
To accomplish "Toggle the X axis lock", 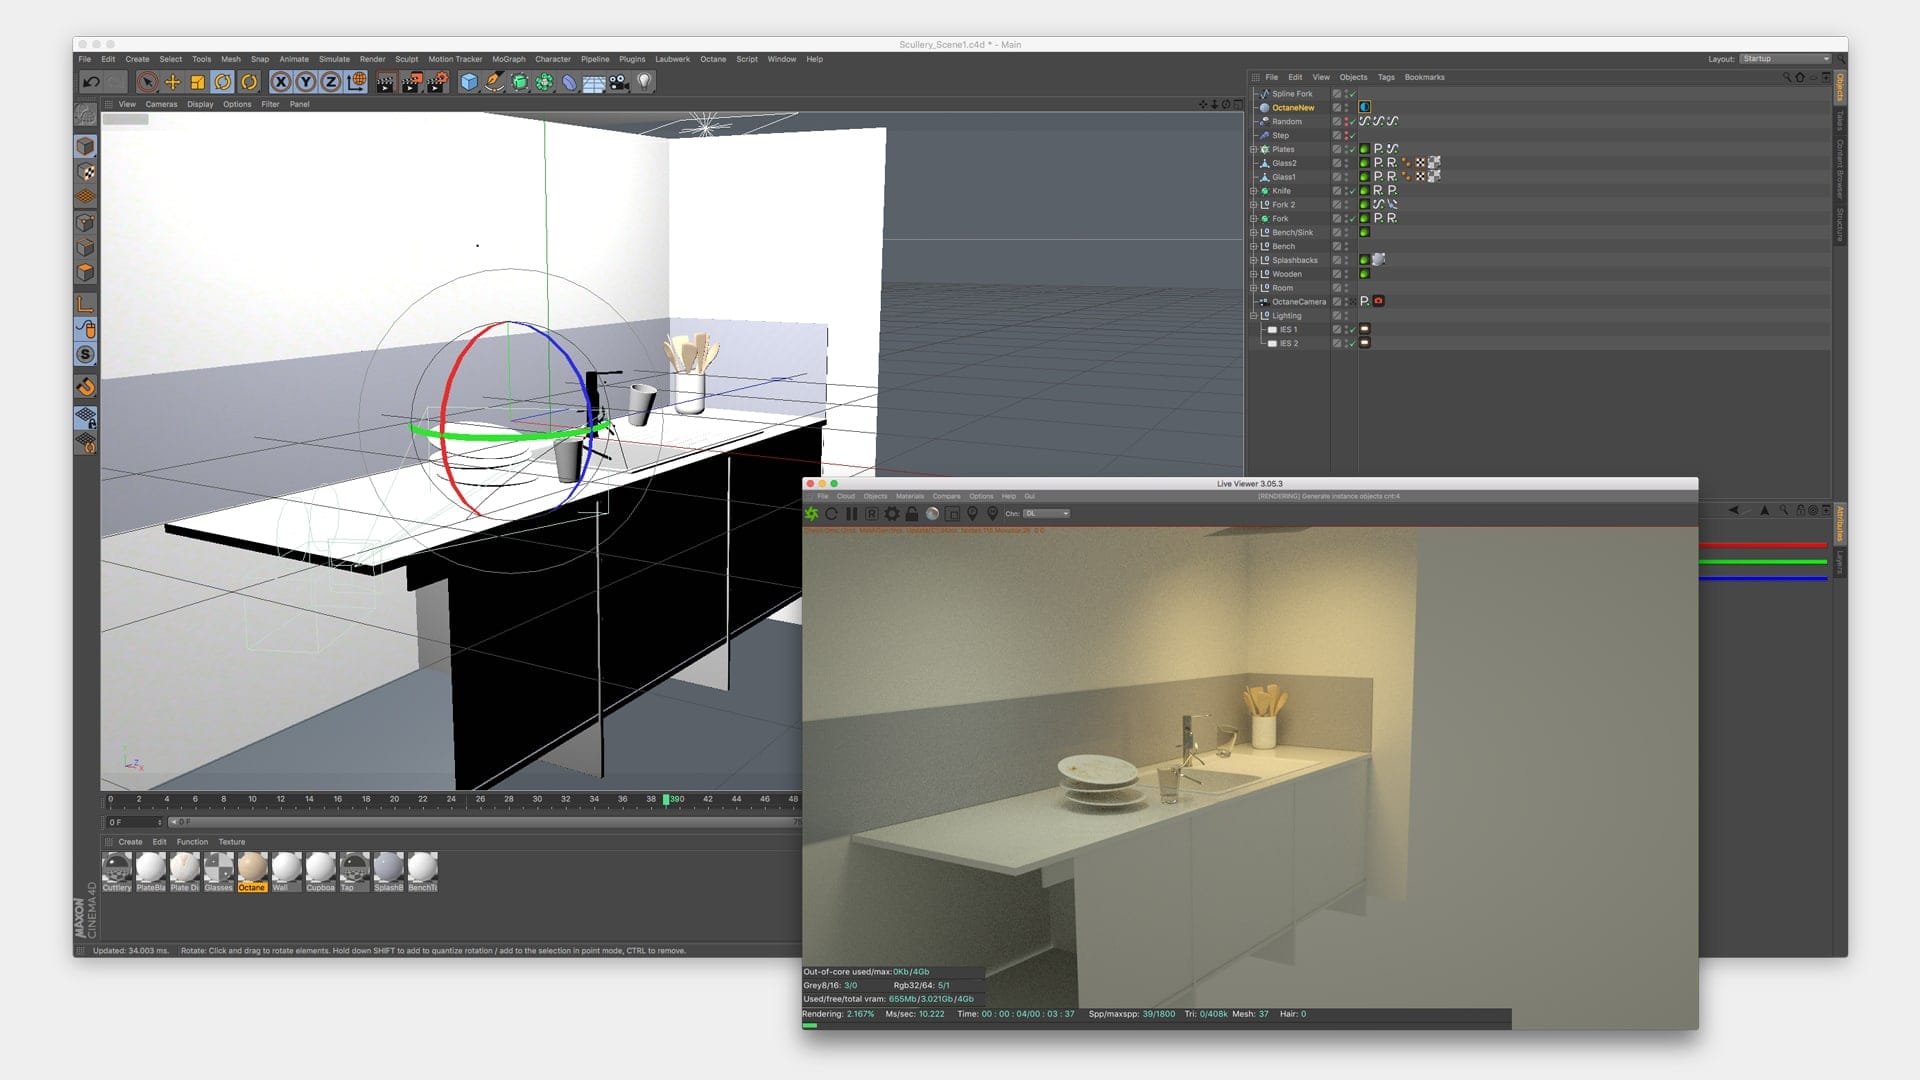I will [x=281, y=82].
